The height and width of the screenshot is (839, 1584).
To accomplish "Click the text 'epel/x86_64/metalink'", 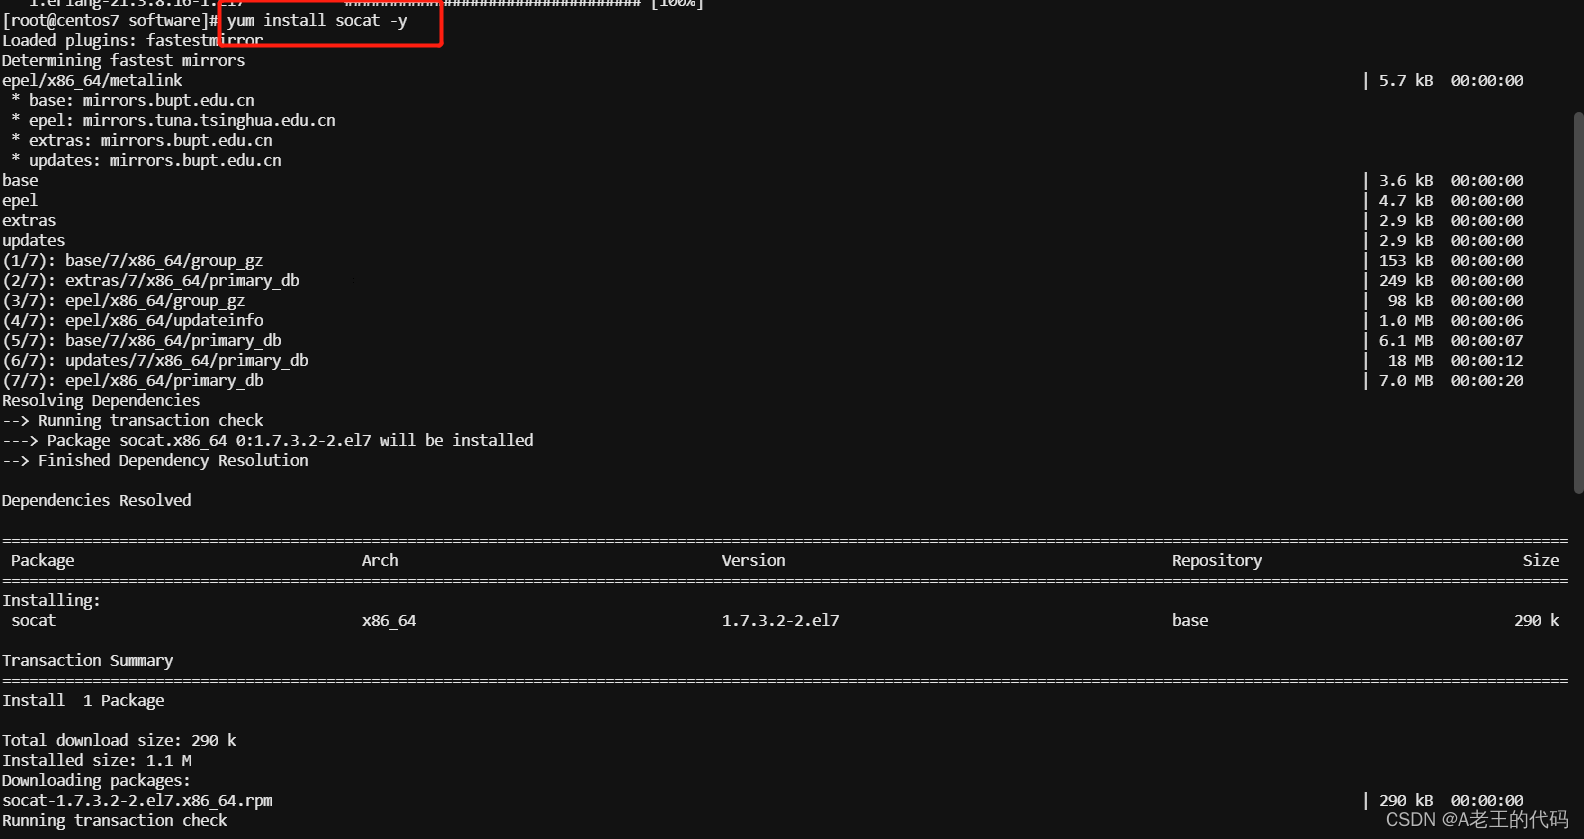I will click(92, 80).
